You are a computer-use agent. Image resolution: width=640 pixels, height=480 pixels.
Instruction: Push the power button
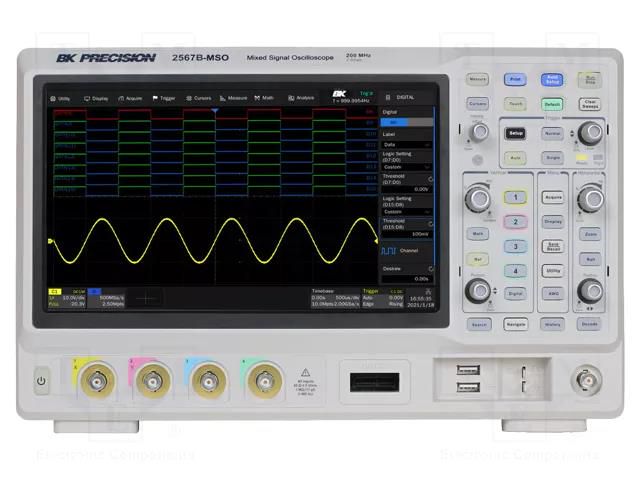tap(41, 381)
